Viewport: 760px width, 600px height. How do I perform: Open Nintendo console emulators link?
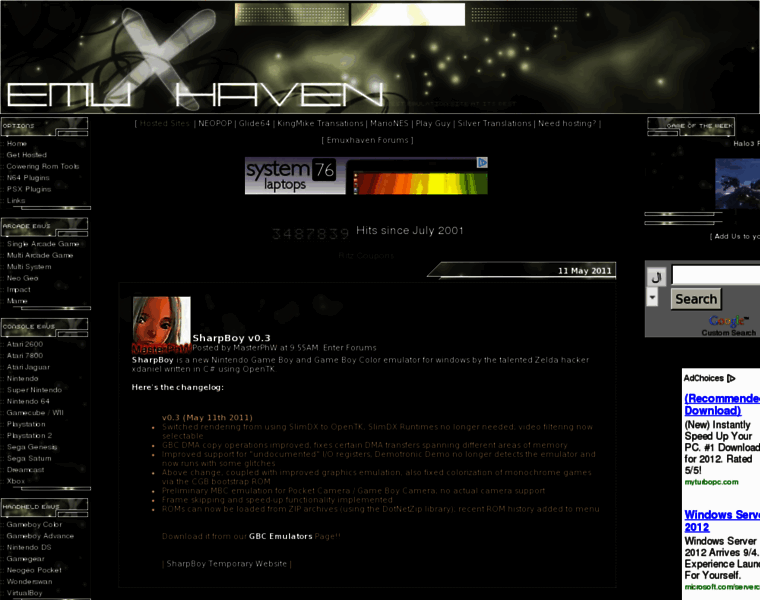pyautogui.click(x=22, y=379)
